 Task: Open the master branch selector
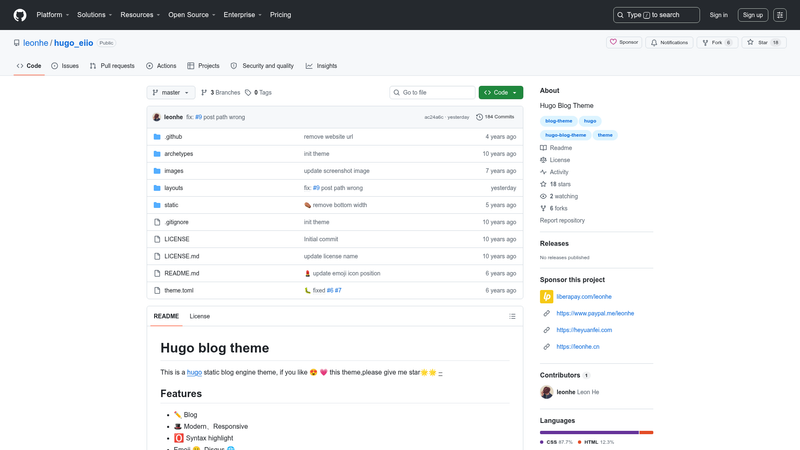tap(171, 92)
